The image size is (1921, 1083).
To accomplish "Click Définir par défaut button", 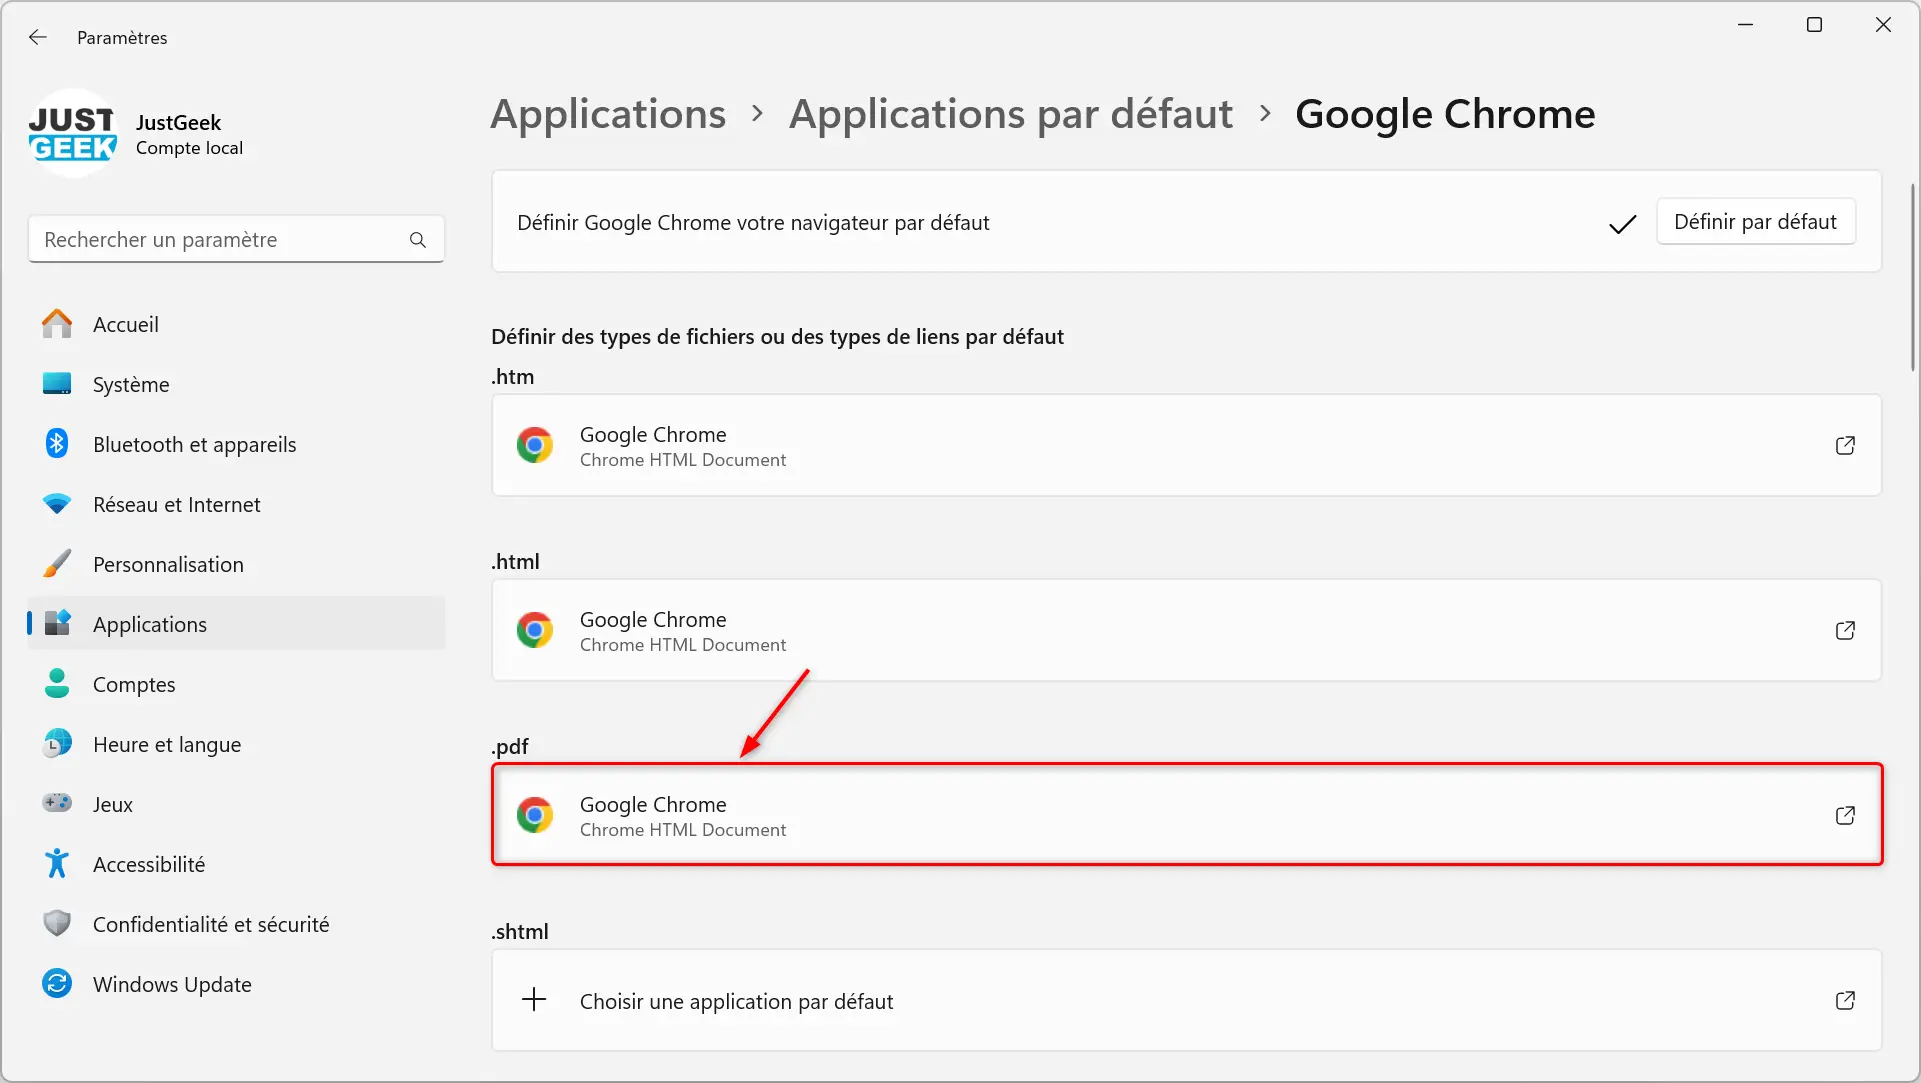I will click(1755, 220).
